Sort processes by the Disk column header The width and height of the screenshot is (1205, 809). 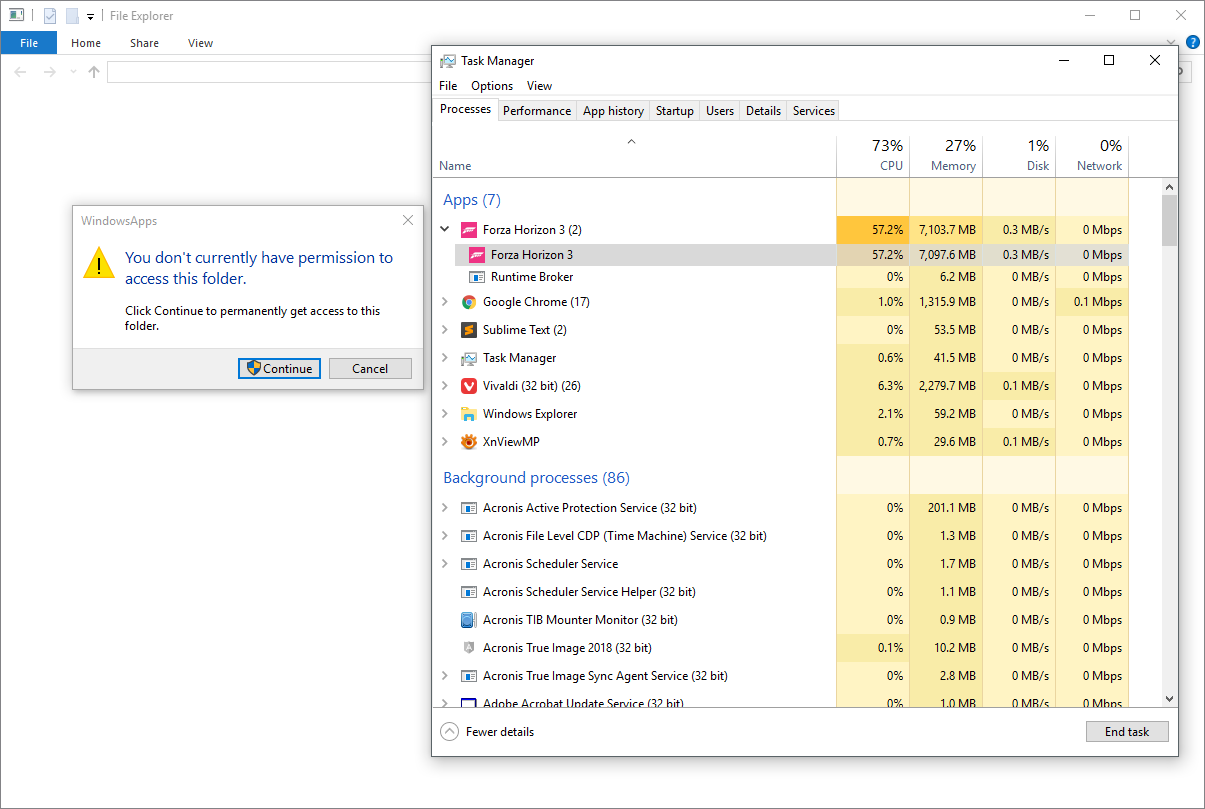click(x=1019, y=156)
